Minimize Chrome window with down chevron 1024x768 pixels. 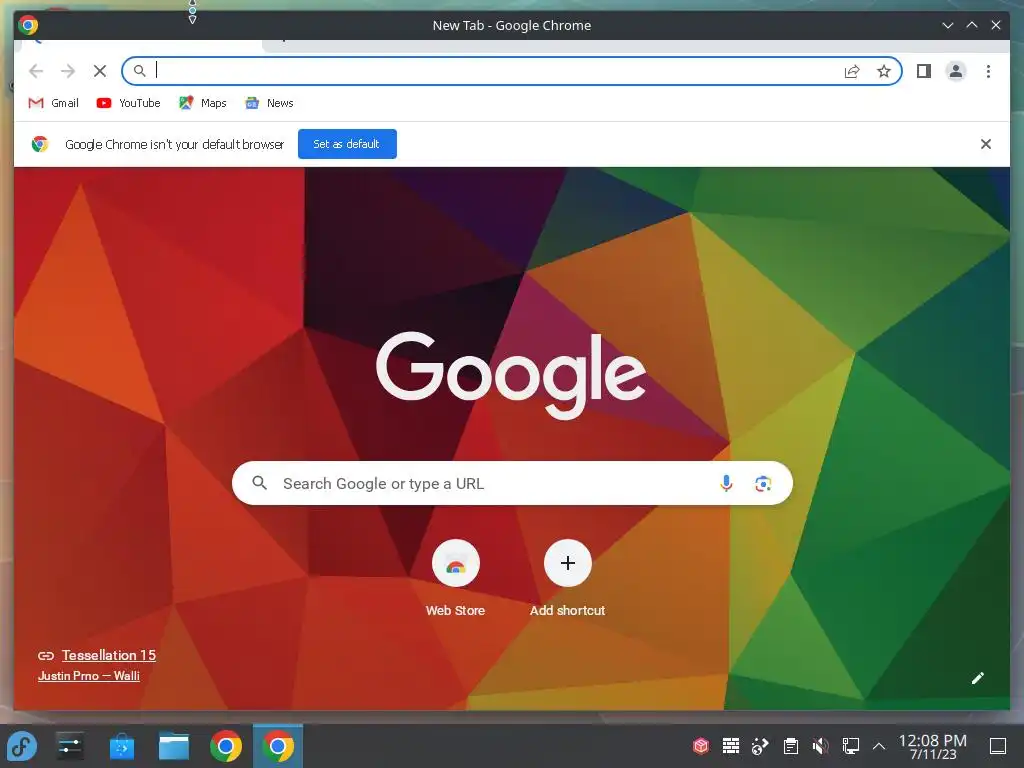[948, 25]
